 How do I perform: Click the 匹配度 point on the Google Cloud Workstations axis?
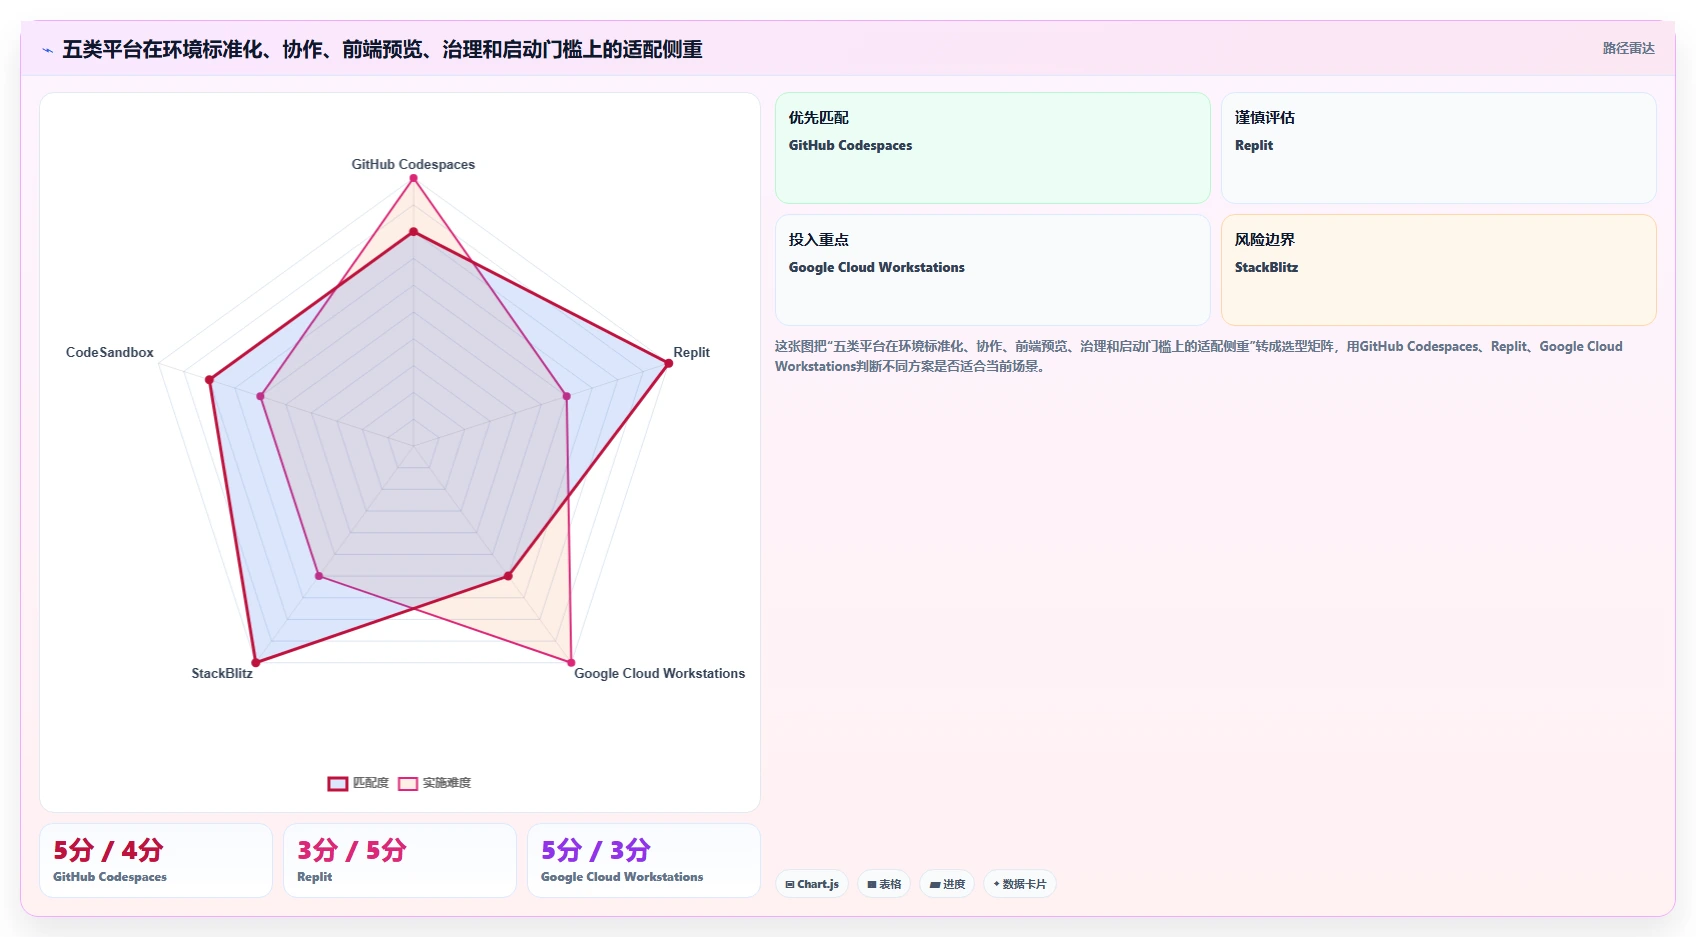point(508,576)
